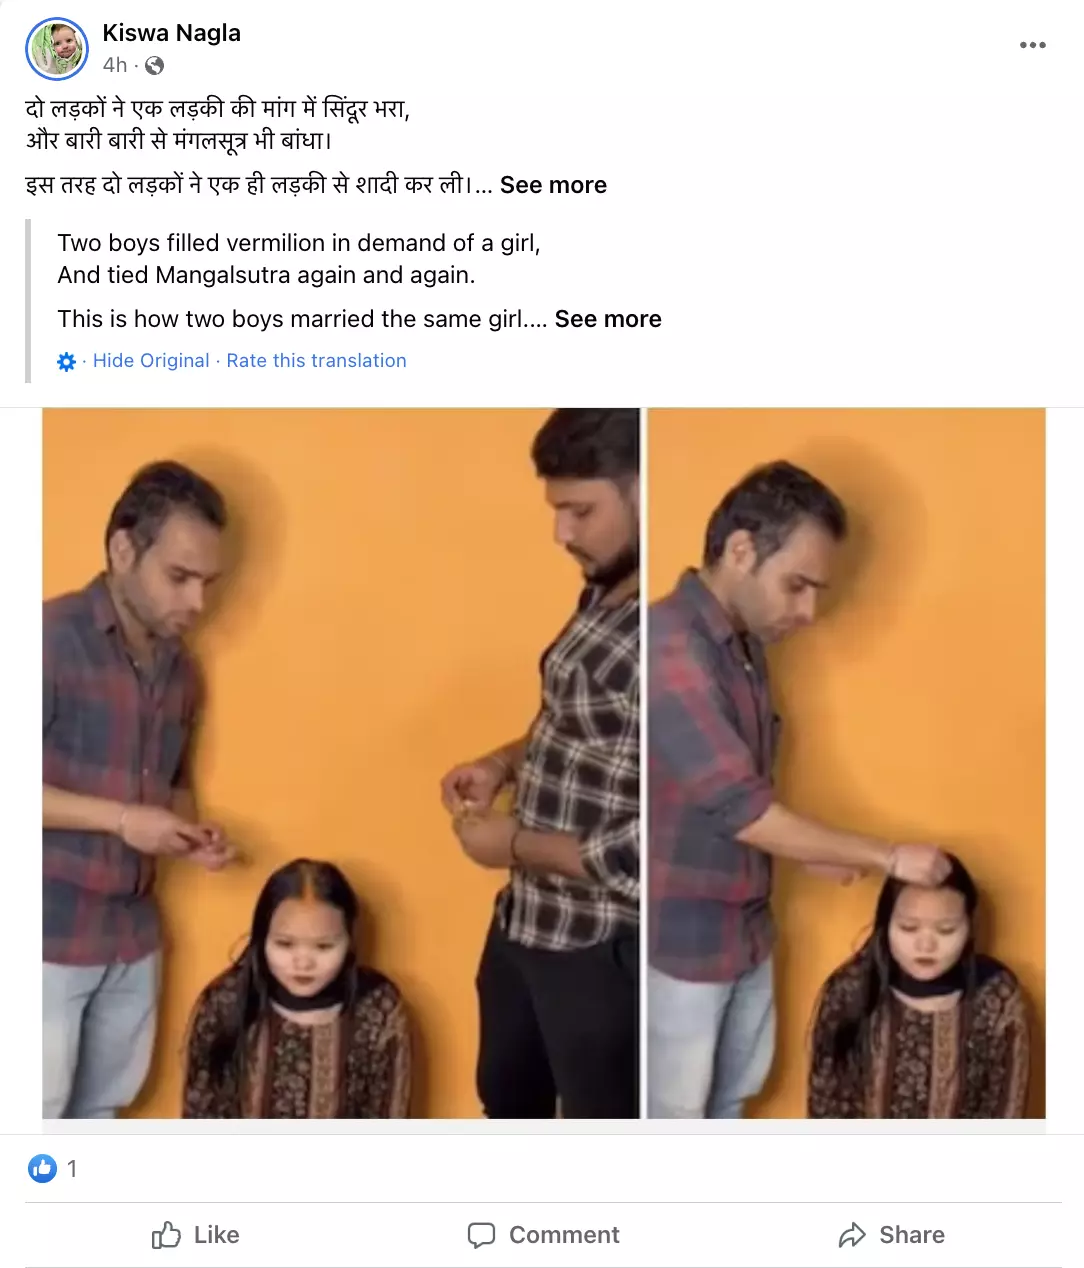Open Kiswa Nagla's profile picture
This screenshot has height=1268, width=1084.
pyautogui.click(x=57, y=48)
